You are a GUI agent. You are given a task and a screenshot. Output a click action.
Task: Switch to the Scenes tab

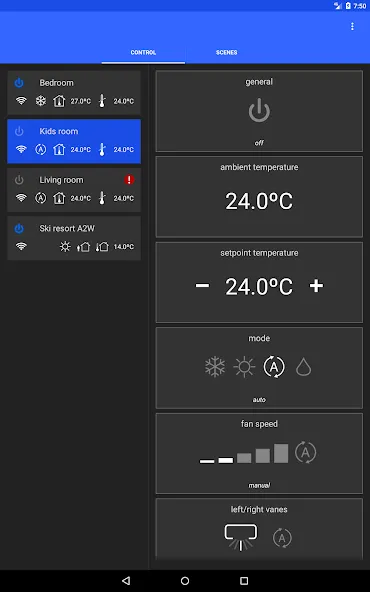point(227,52)
